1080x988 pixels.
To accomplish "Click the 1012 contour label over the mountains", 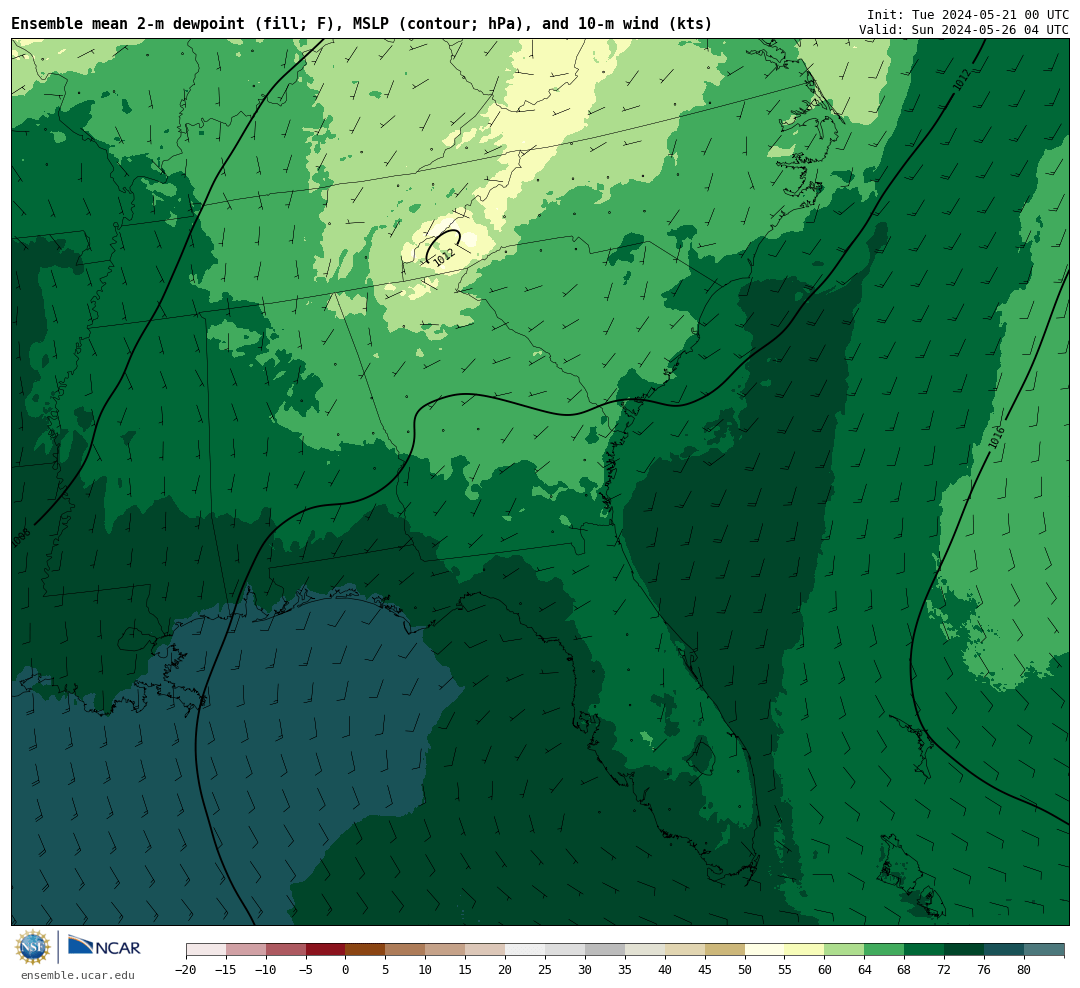I will tap(444, 257).
